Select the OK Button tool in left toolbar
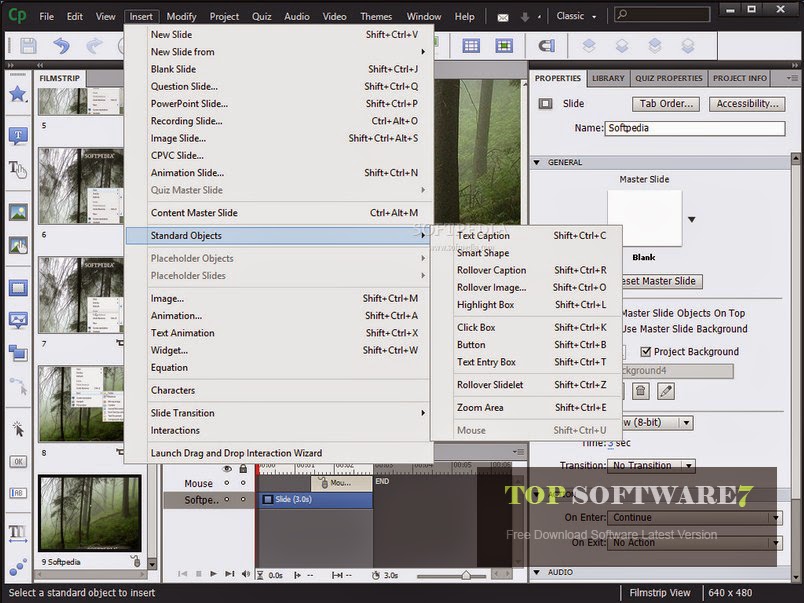 pos(18,461)
